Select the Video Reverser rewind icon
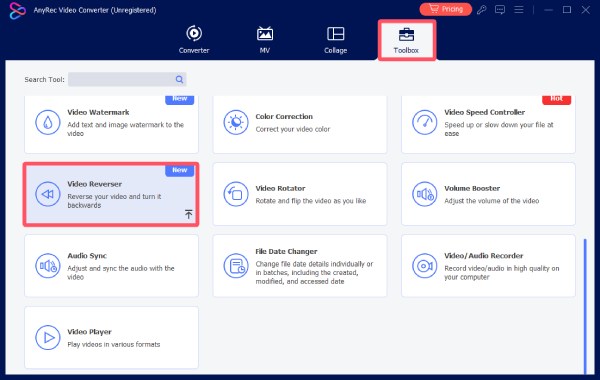The width and height of the screenshot is (600, 380). [47, 194]
